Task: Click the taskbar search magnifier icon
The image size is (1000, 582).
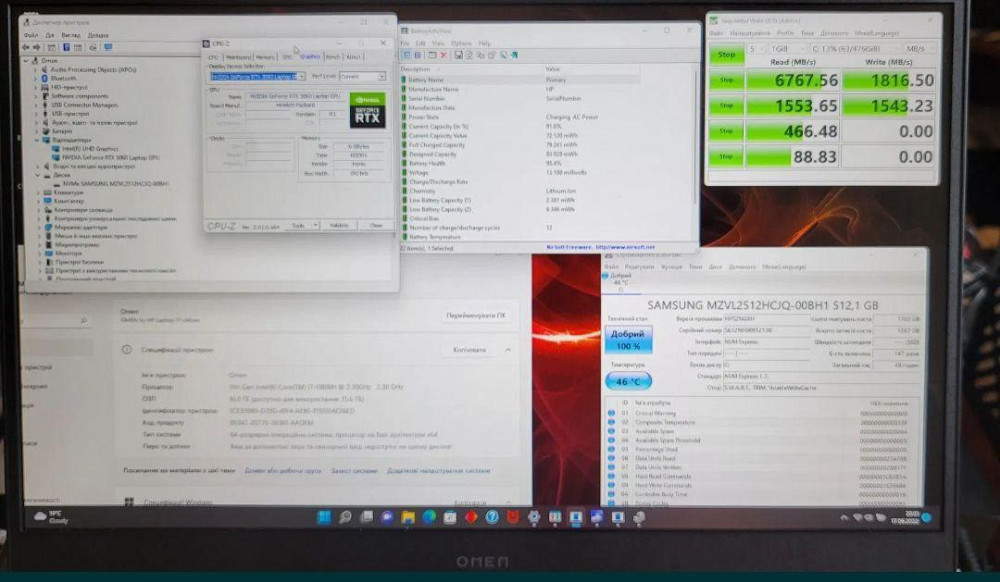Action: point(345,517)
